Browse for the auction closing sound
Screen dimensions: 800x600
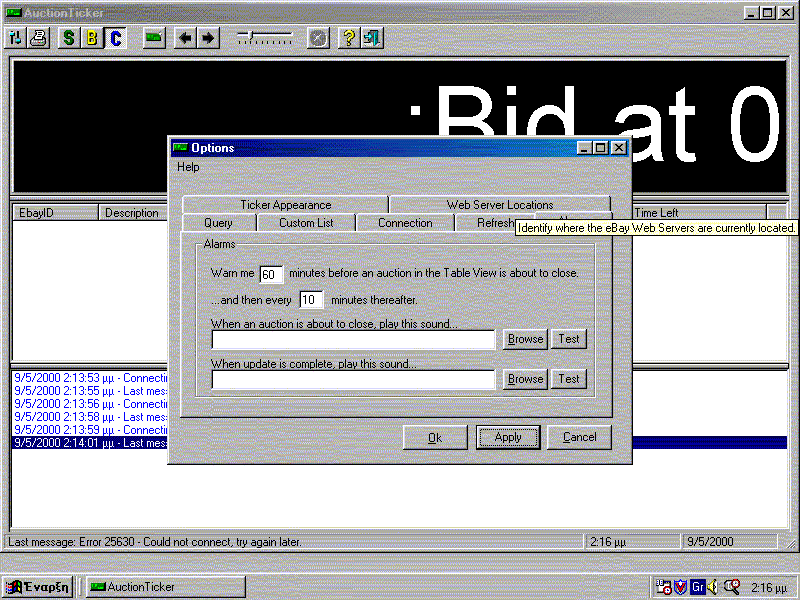(525, 339)
